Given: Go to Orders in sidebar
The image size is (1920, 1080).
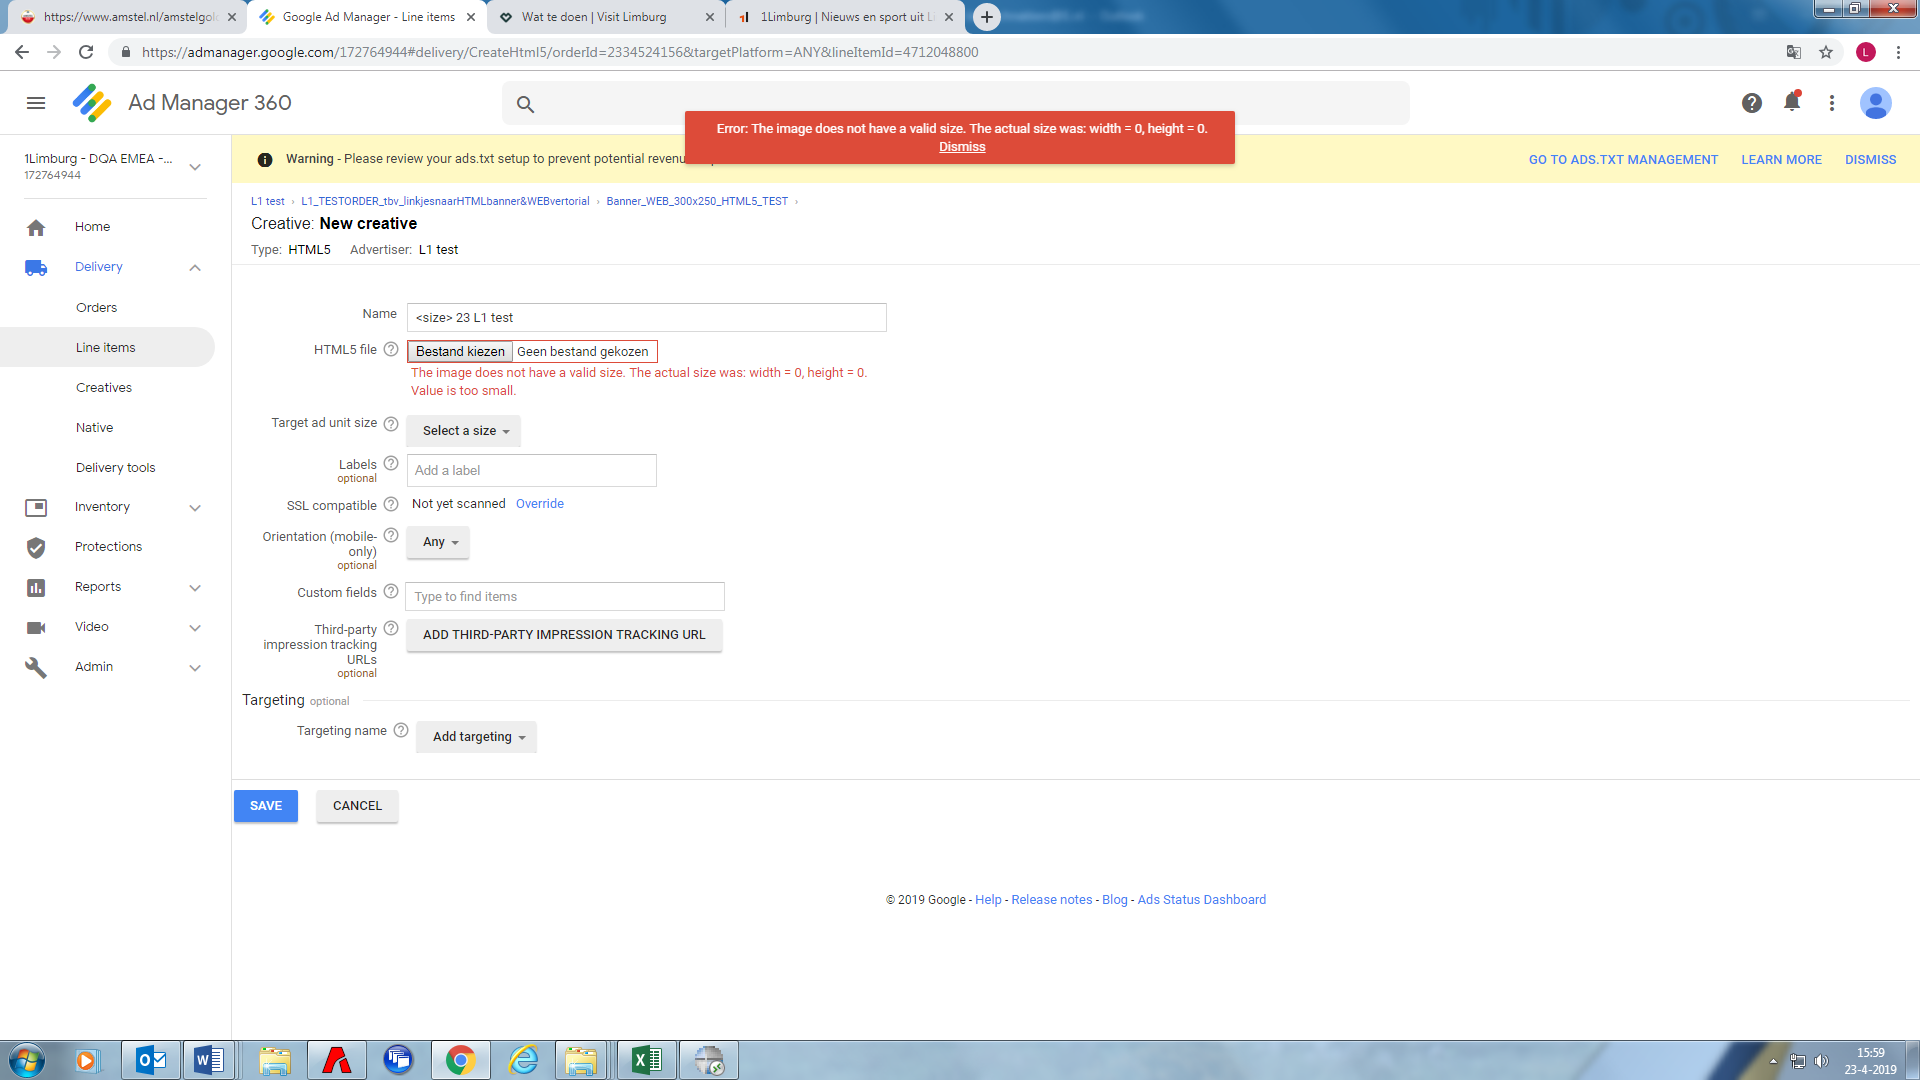Looking at the screenshot, I should point(96,308).
